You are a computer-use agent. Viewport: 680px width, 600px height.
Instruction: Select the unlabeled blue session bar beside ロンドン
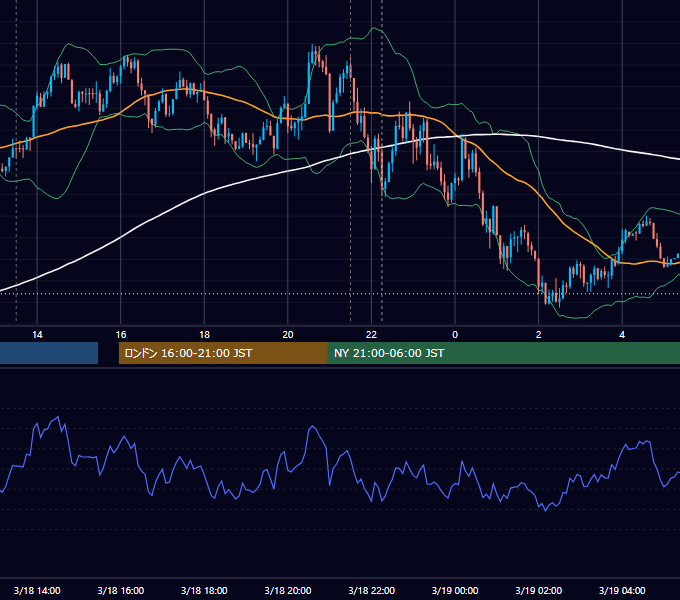tap(49, 353)
